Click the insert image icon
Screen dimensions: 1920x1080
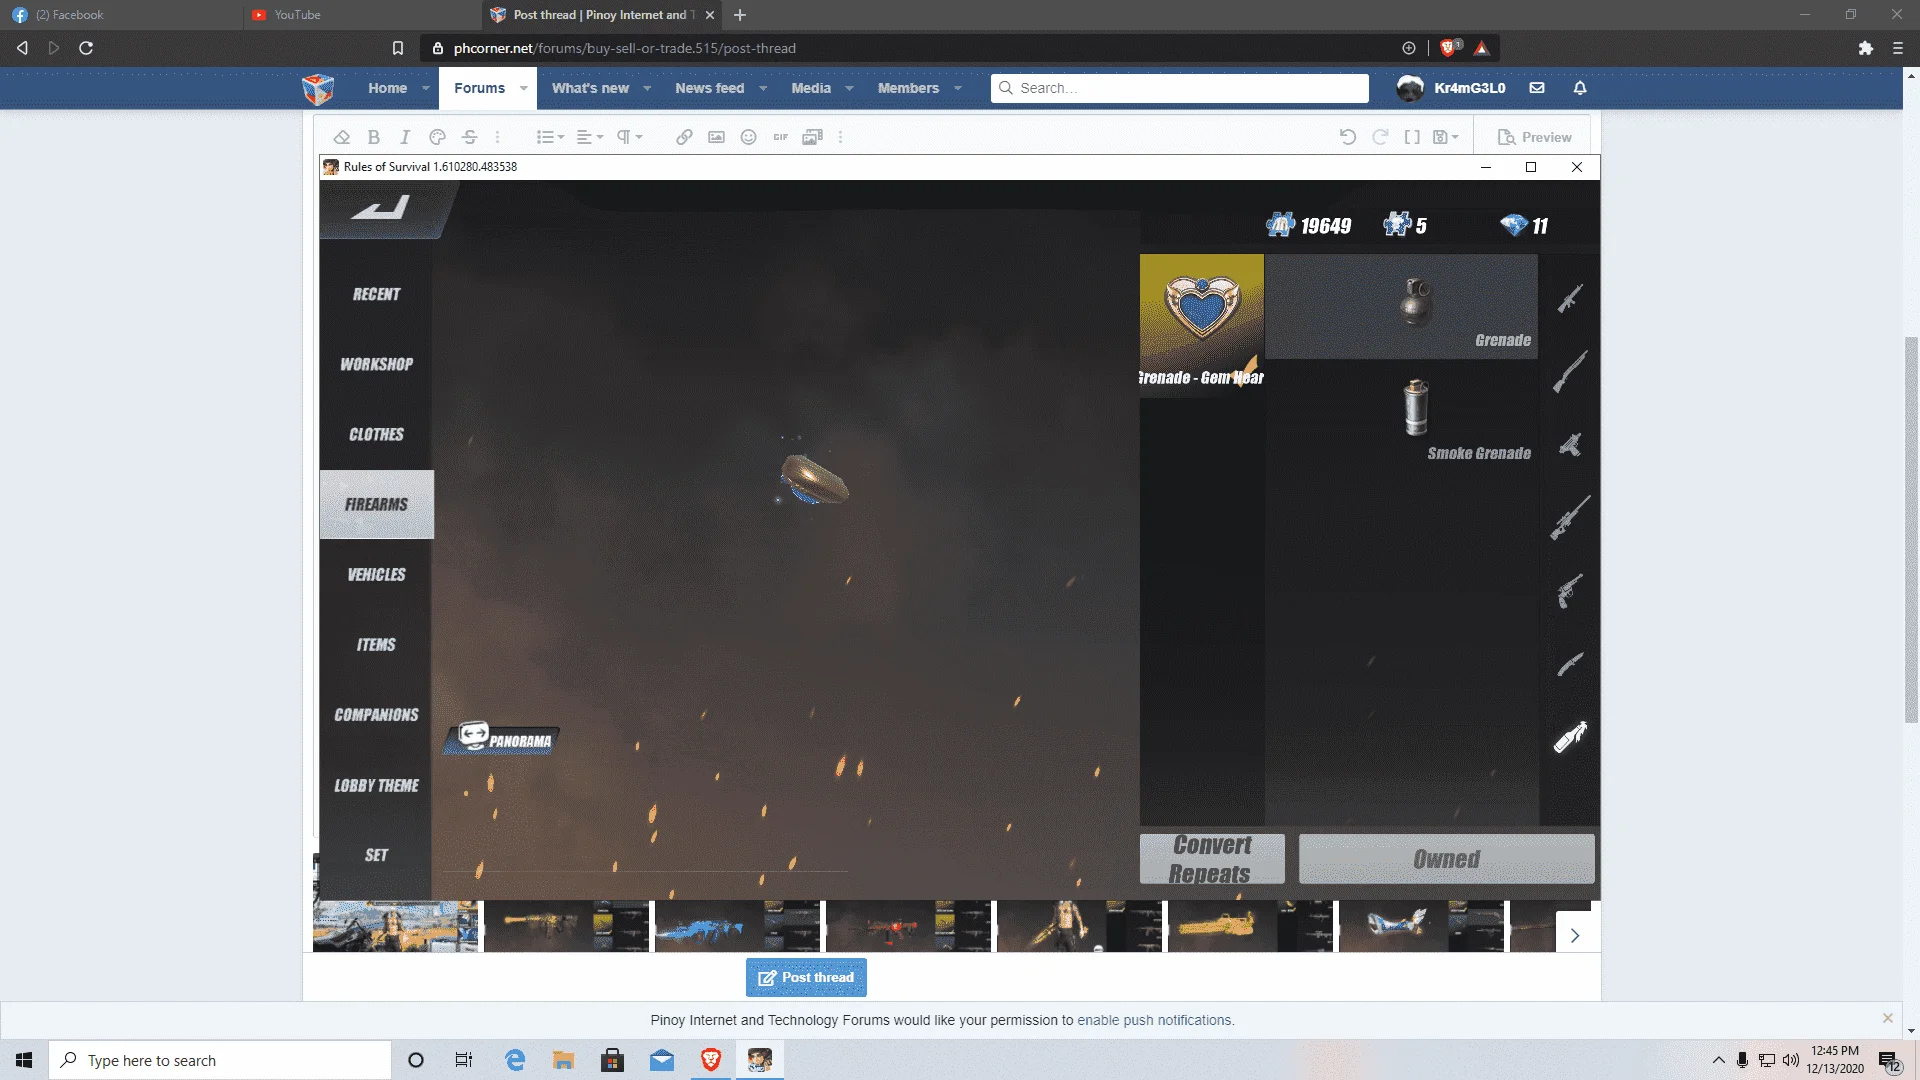point(716,137)
